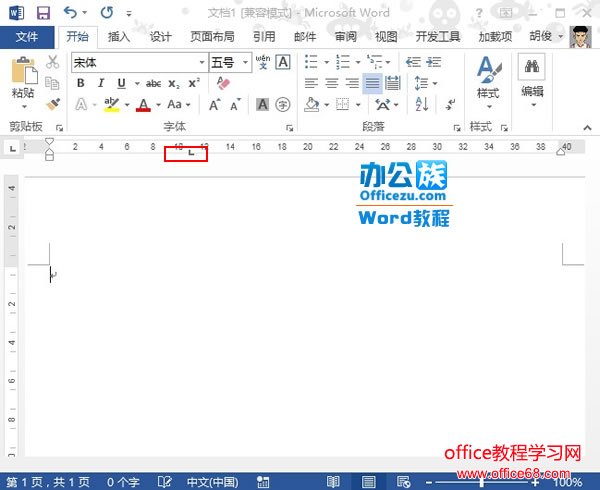Click the Increase Indent icon
The width and height of the screenshot is (600, 490).
434,62
